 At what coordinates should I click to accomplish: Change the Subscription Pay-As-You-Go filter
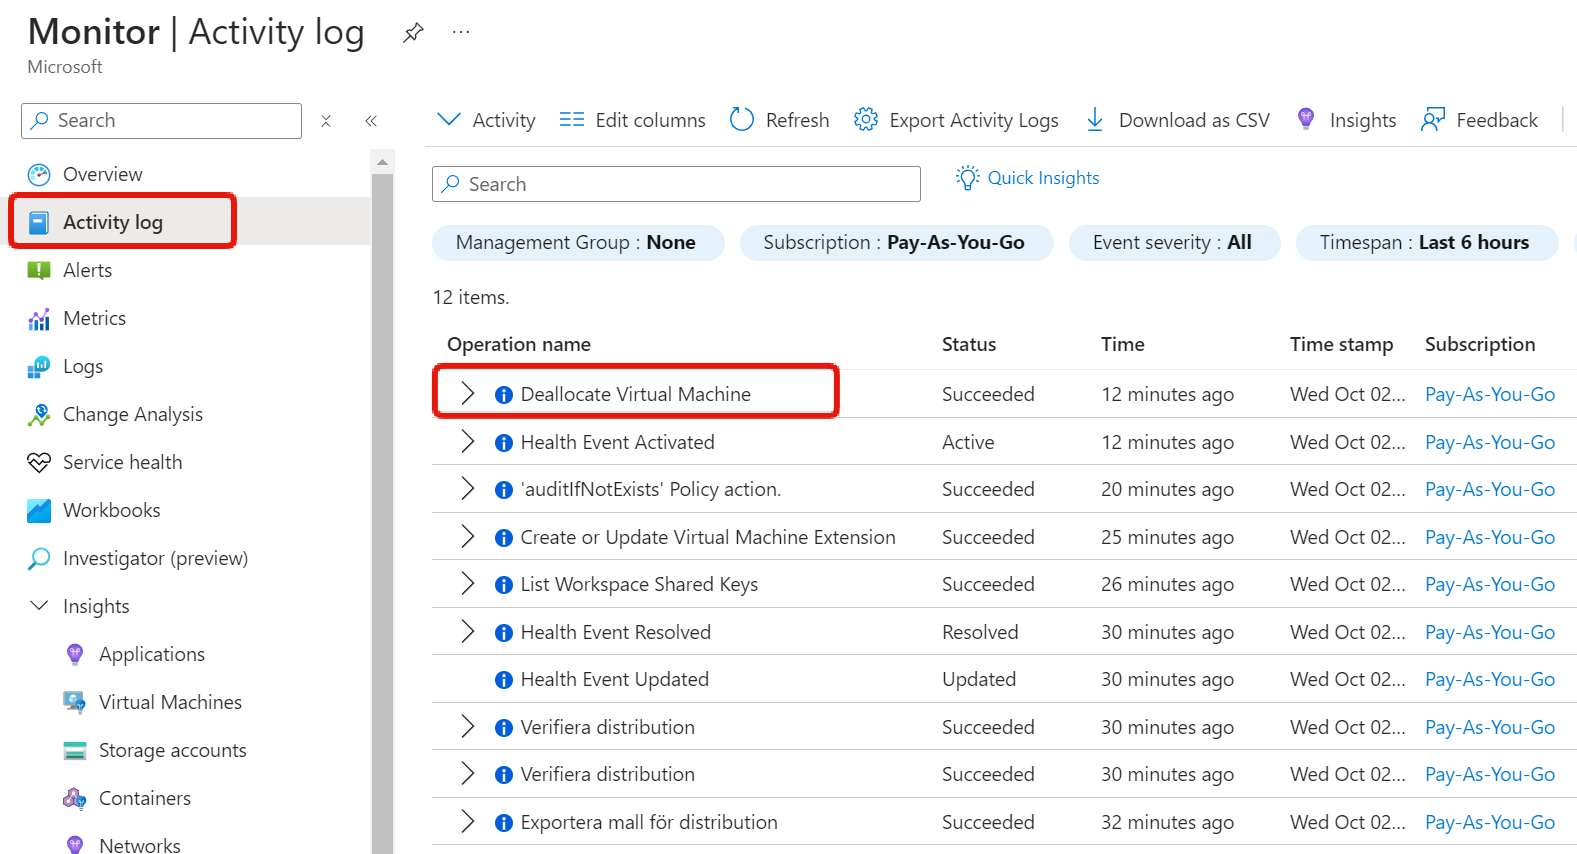(x=896, y=243)
